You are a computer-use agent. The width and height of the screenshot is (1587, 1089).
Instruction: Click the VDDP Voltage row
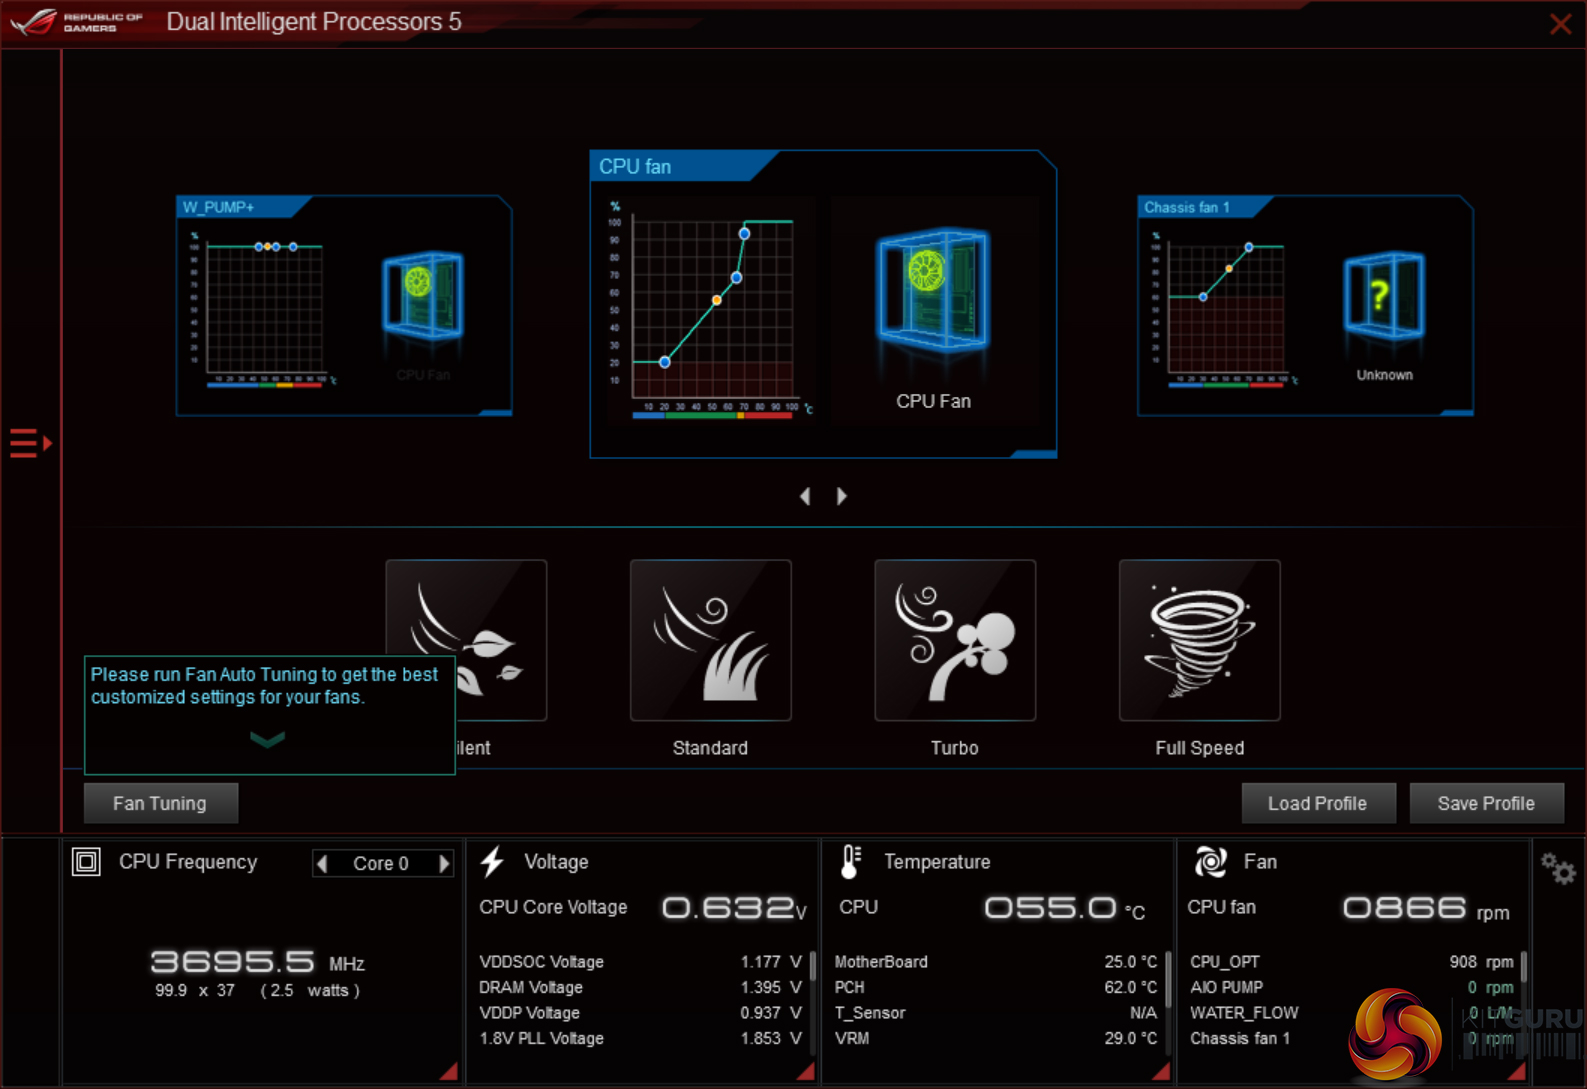coord(640,1013)
